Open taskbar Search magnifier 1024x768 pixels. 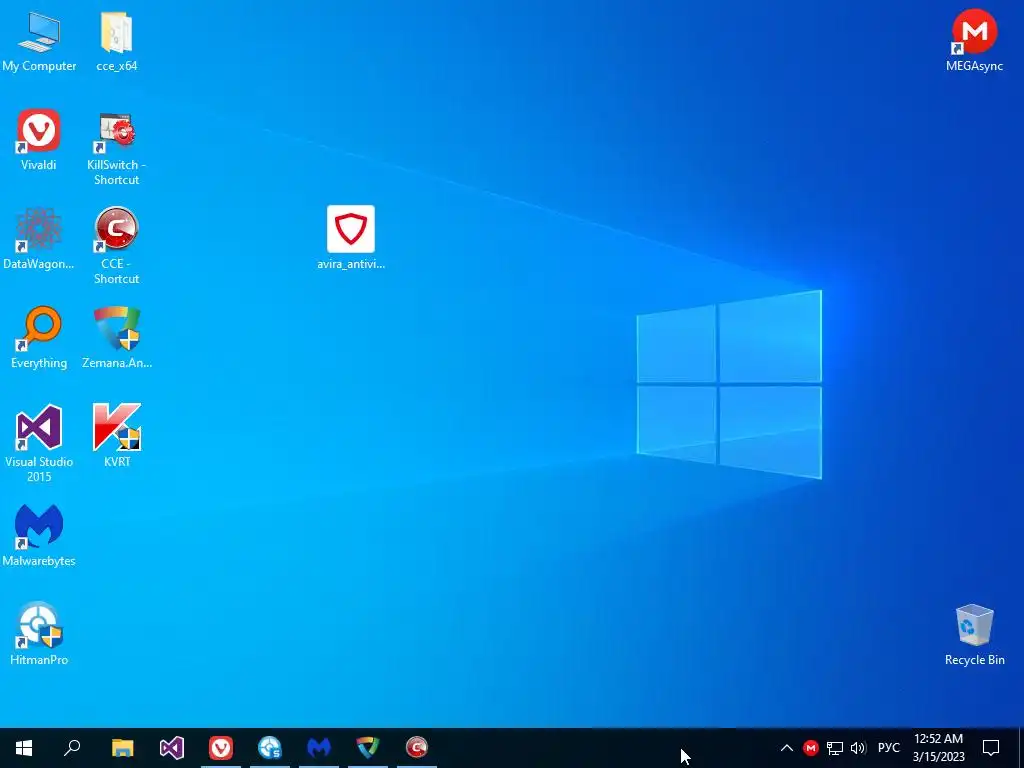pyautogui.click(x=72, y=748)
